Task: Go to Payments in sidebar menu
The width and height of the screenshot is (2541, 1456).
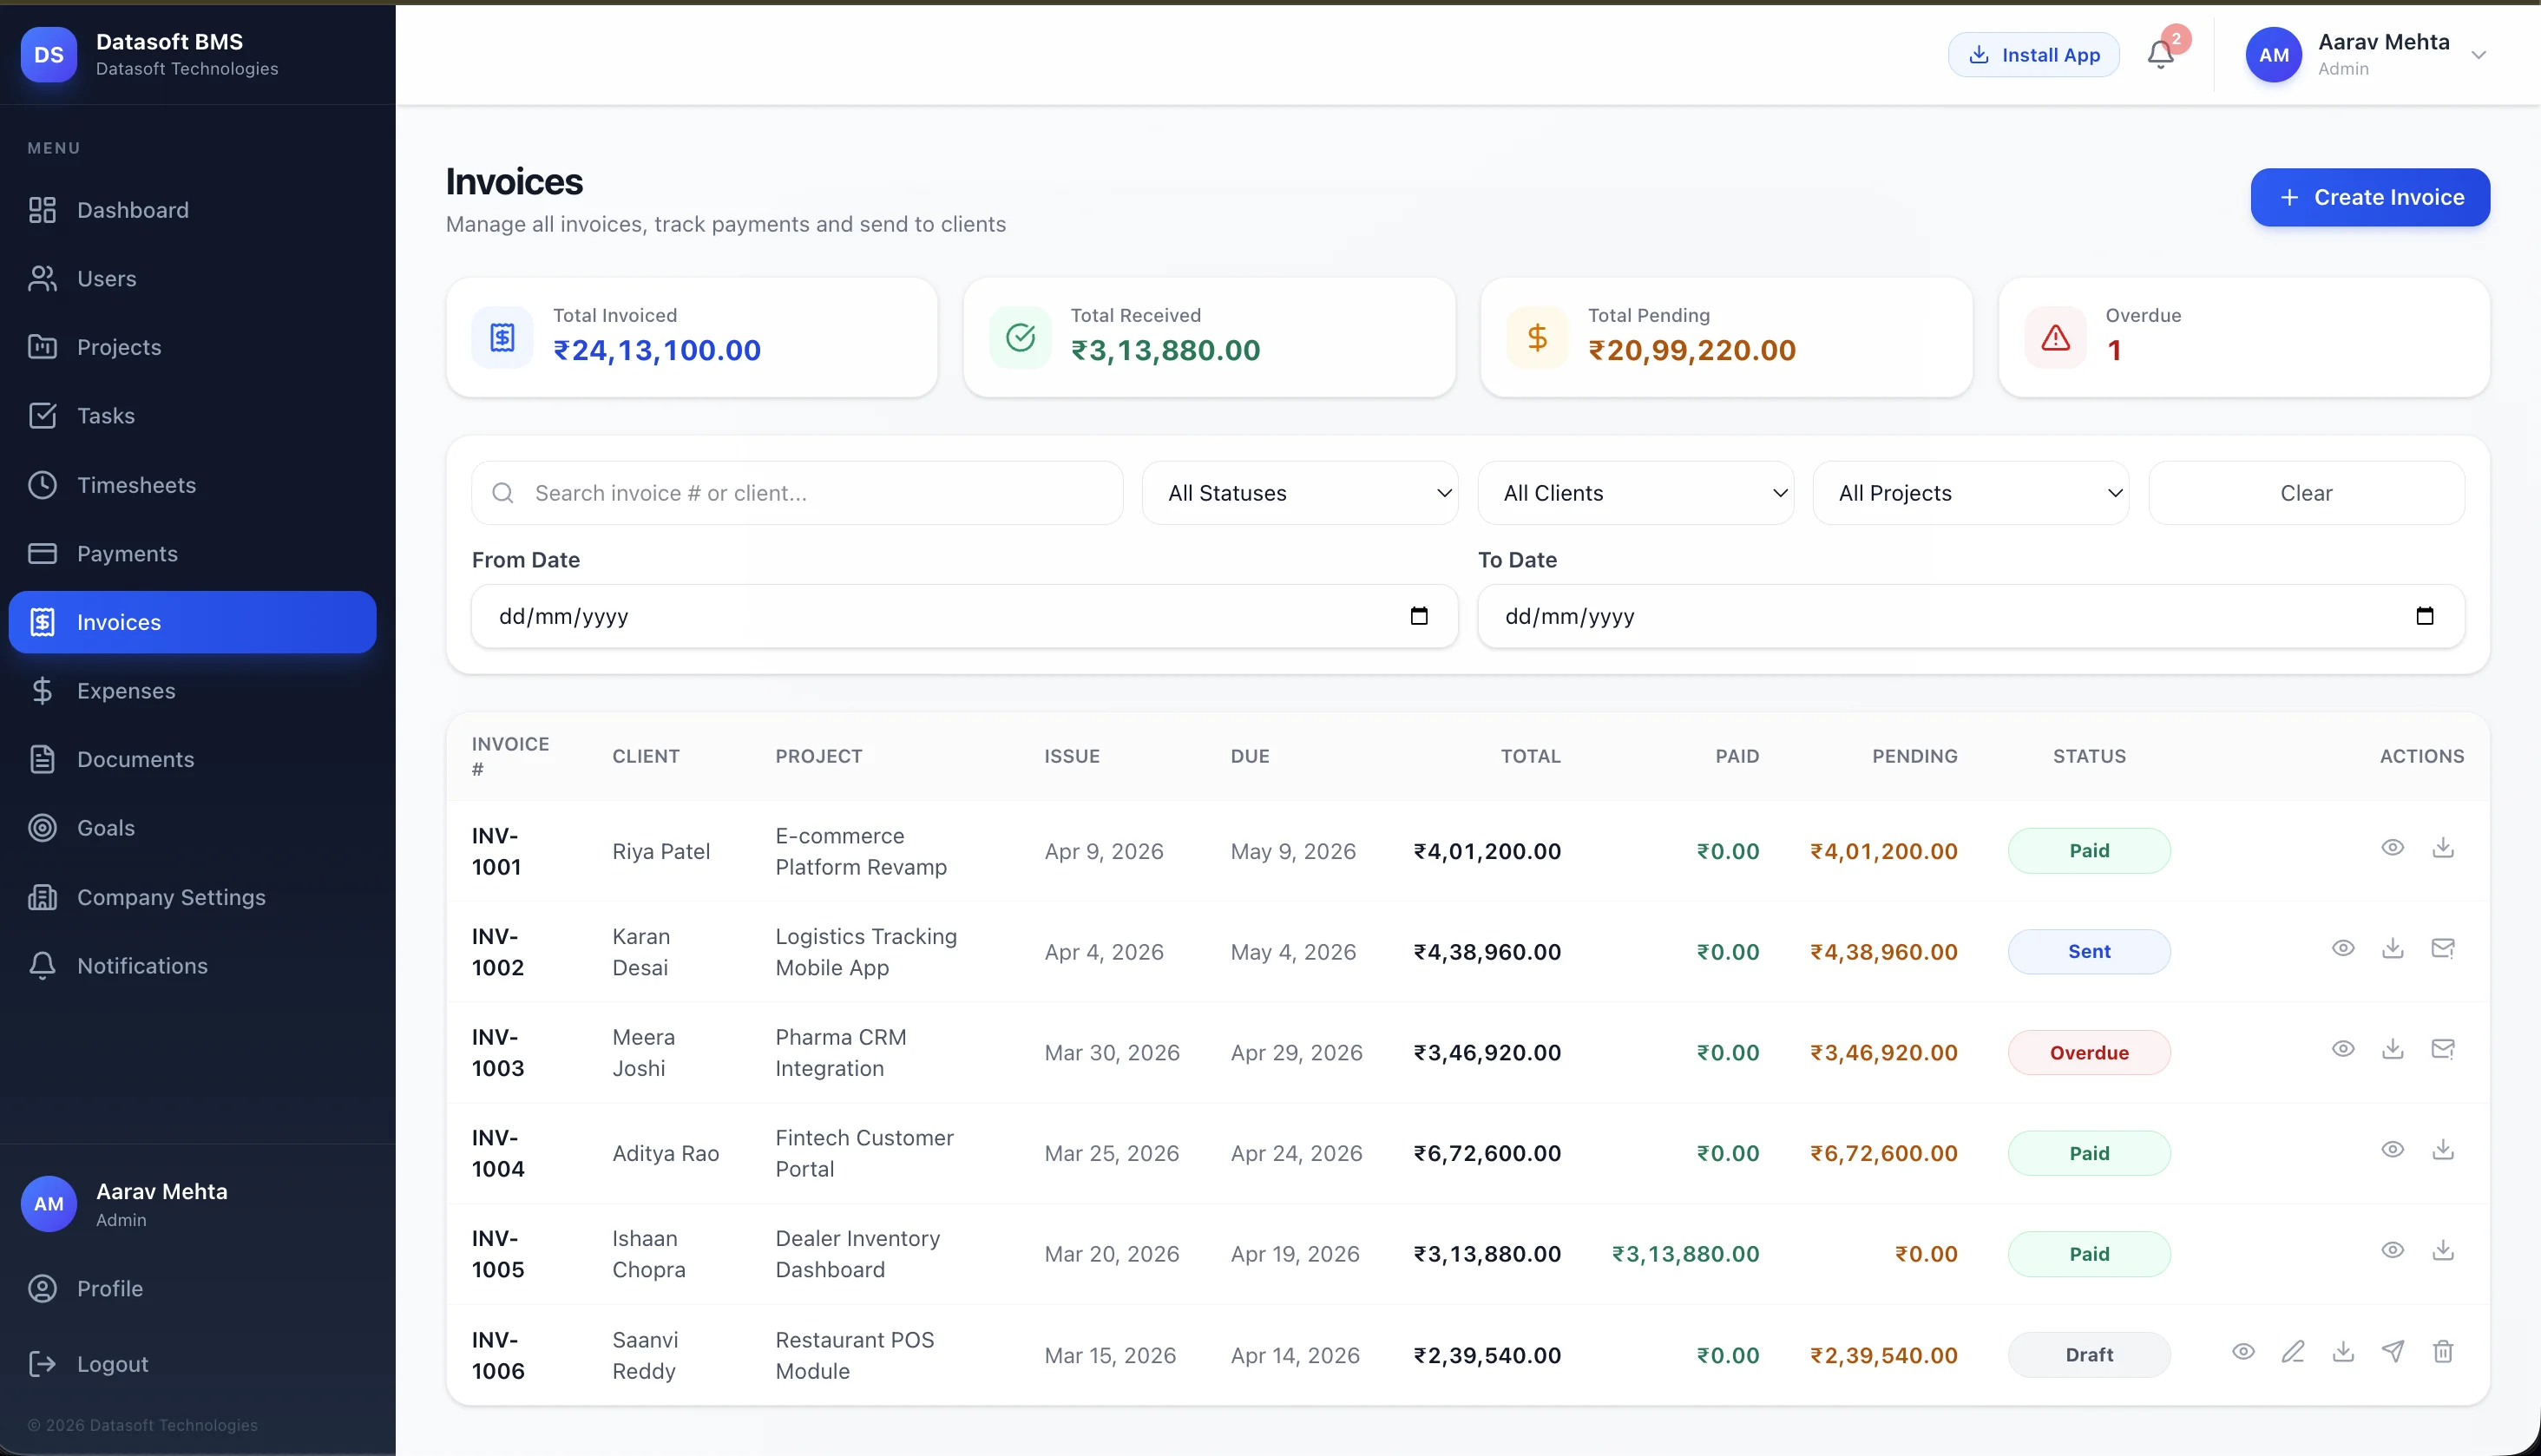Action: tap(127, 554)
